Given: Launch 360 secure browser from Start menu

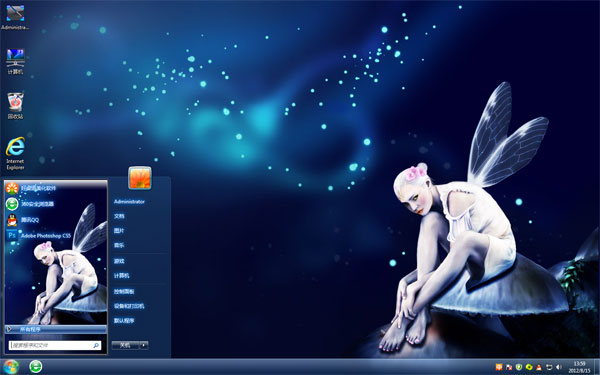Looking at the screenshot, I should 30,204.
